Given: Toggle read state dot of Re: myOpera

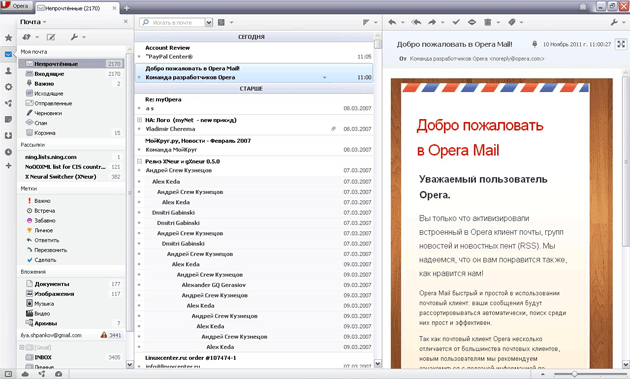Looking at the screenshot, I should [x=139, y=109].
